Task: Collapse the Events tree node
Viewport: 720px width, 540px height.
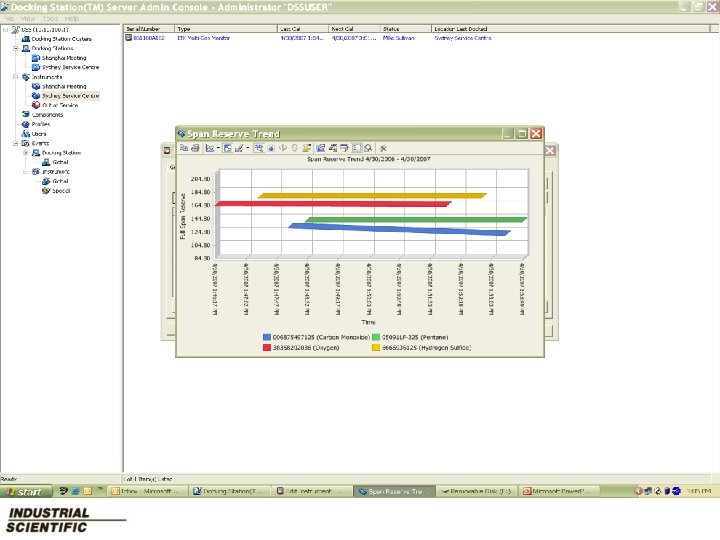Action: pos(16,143)
